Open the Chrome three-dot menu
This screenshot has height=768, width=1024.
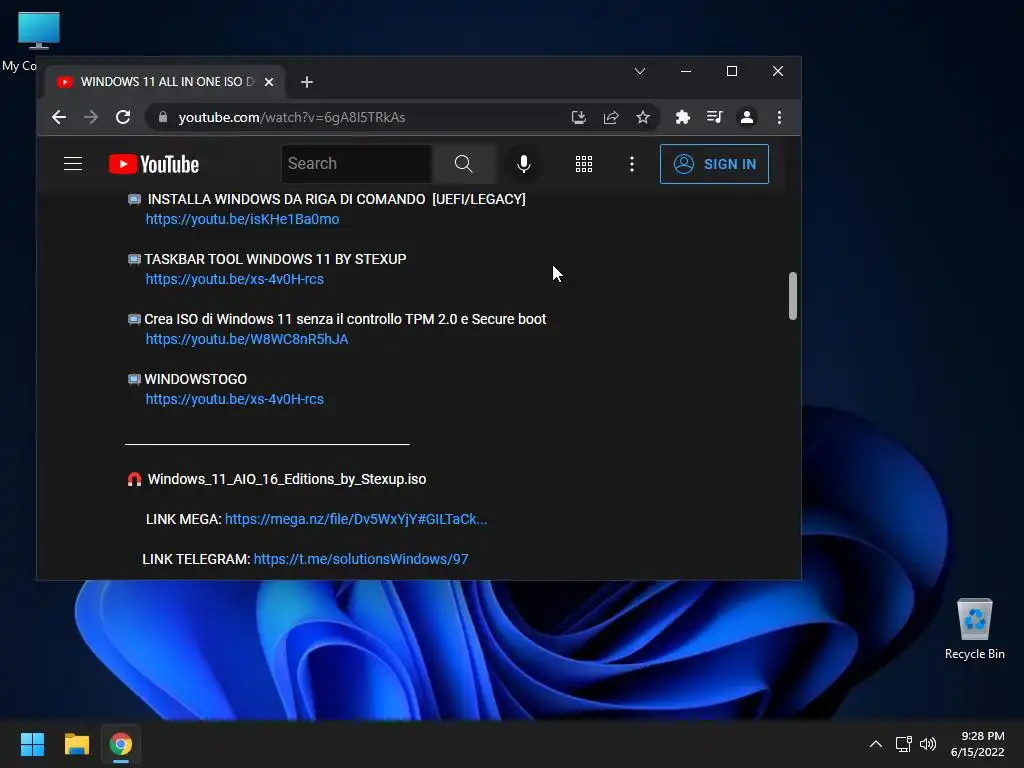[x=779, y=117]
